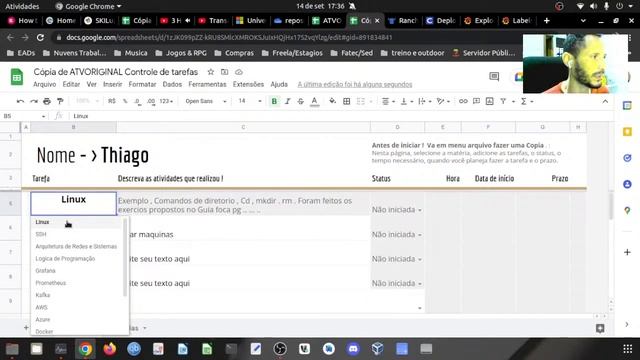Open the comment history icon

coord(494,76)
